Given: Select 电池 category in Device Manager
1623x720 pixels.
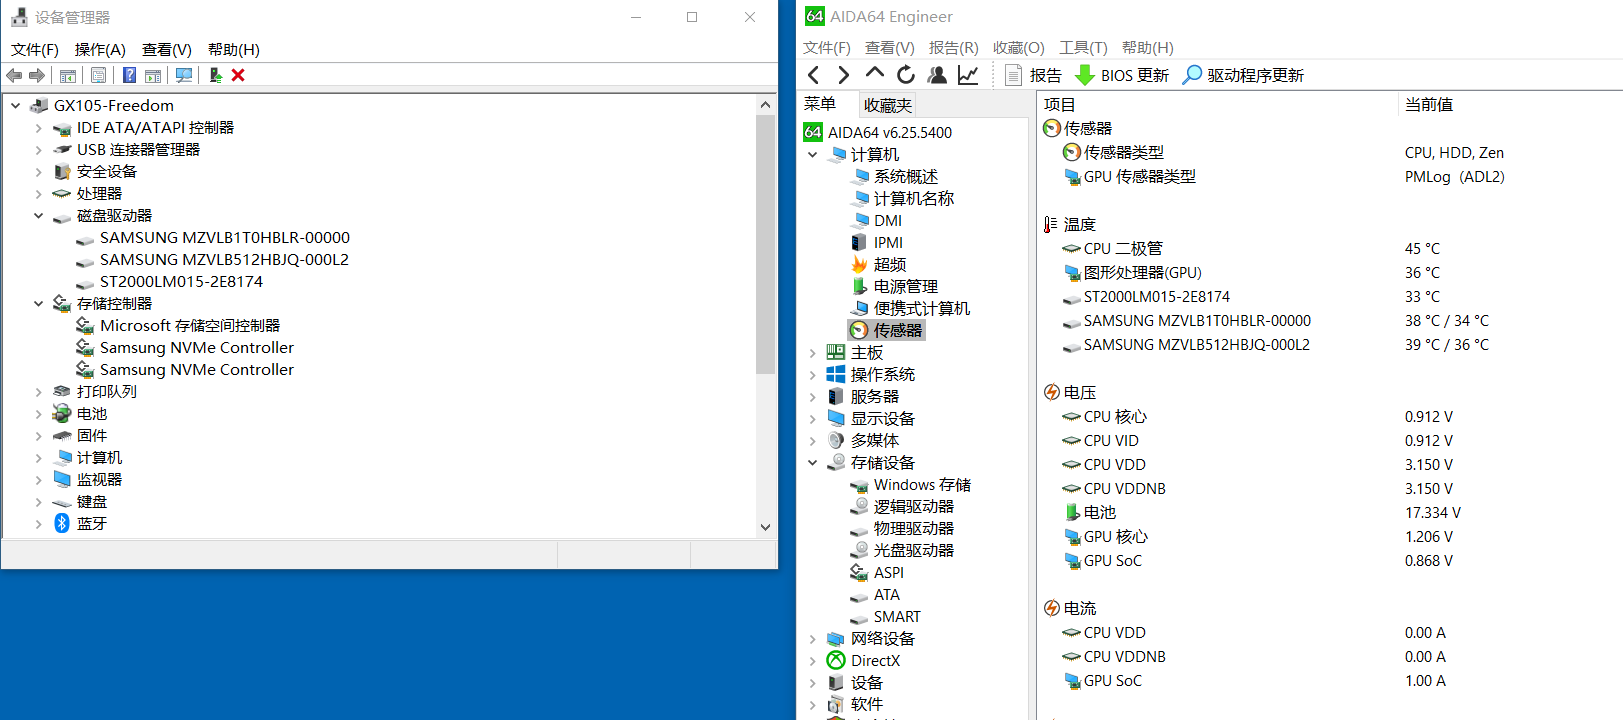Looking at the screenshot, I should coord(92,413).
